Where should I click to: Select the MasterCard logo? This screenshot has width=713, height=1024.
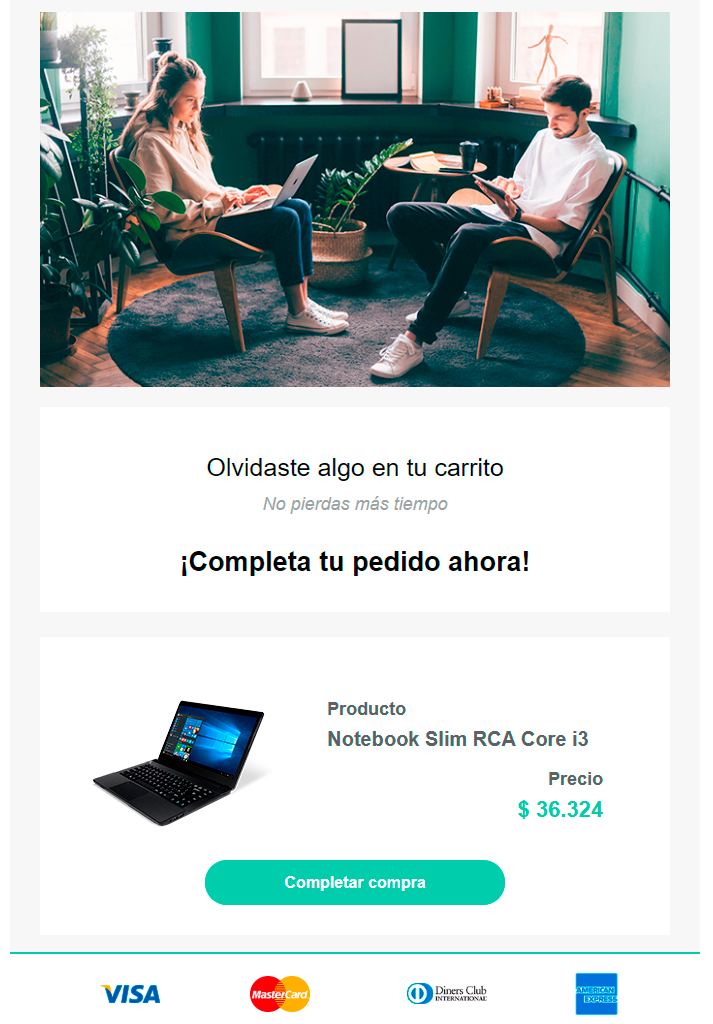click(280, 994)
